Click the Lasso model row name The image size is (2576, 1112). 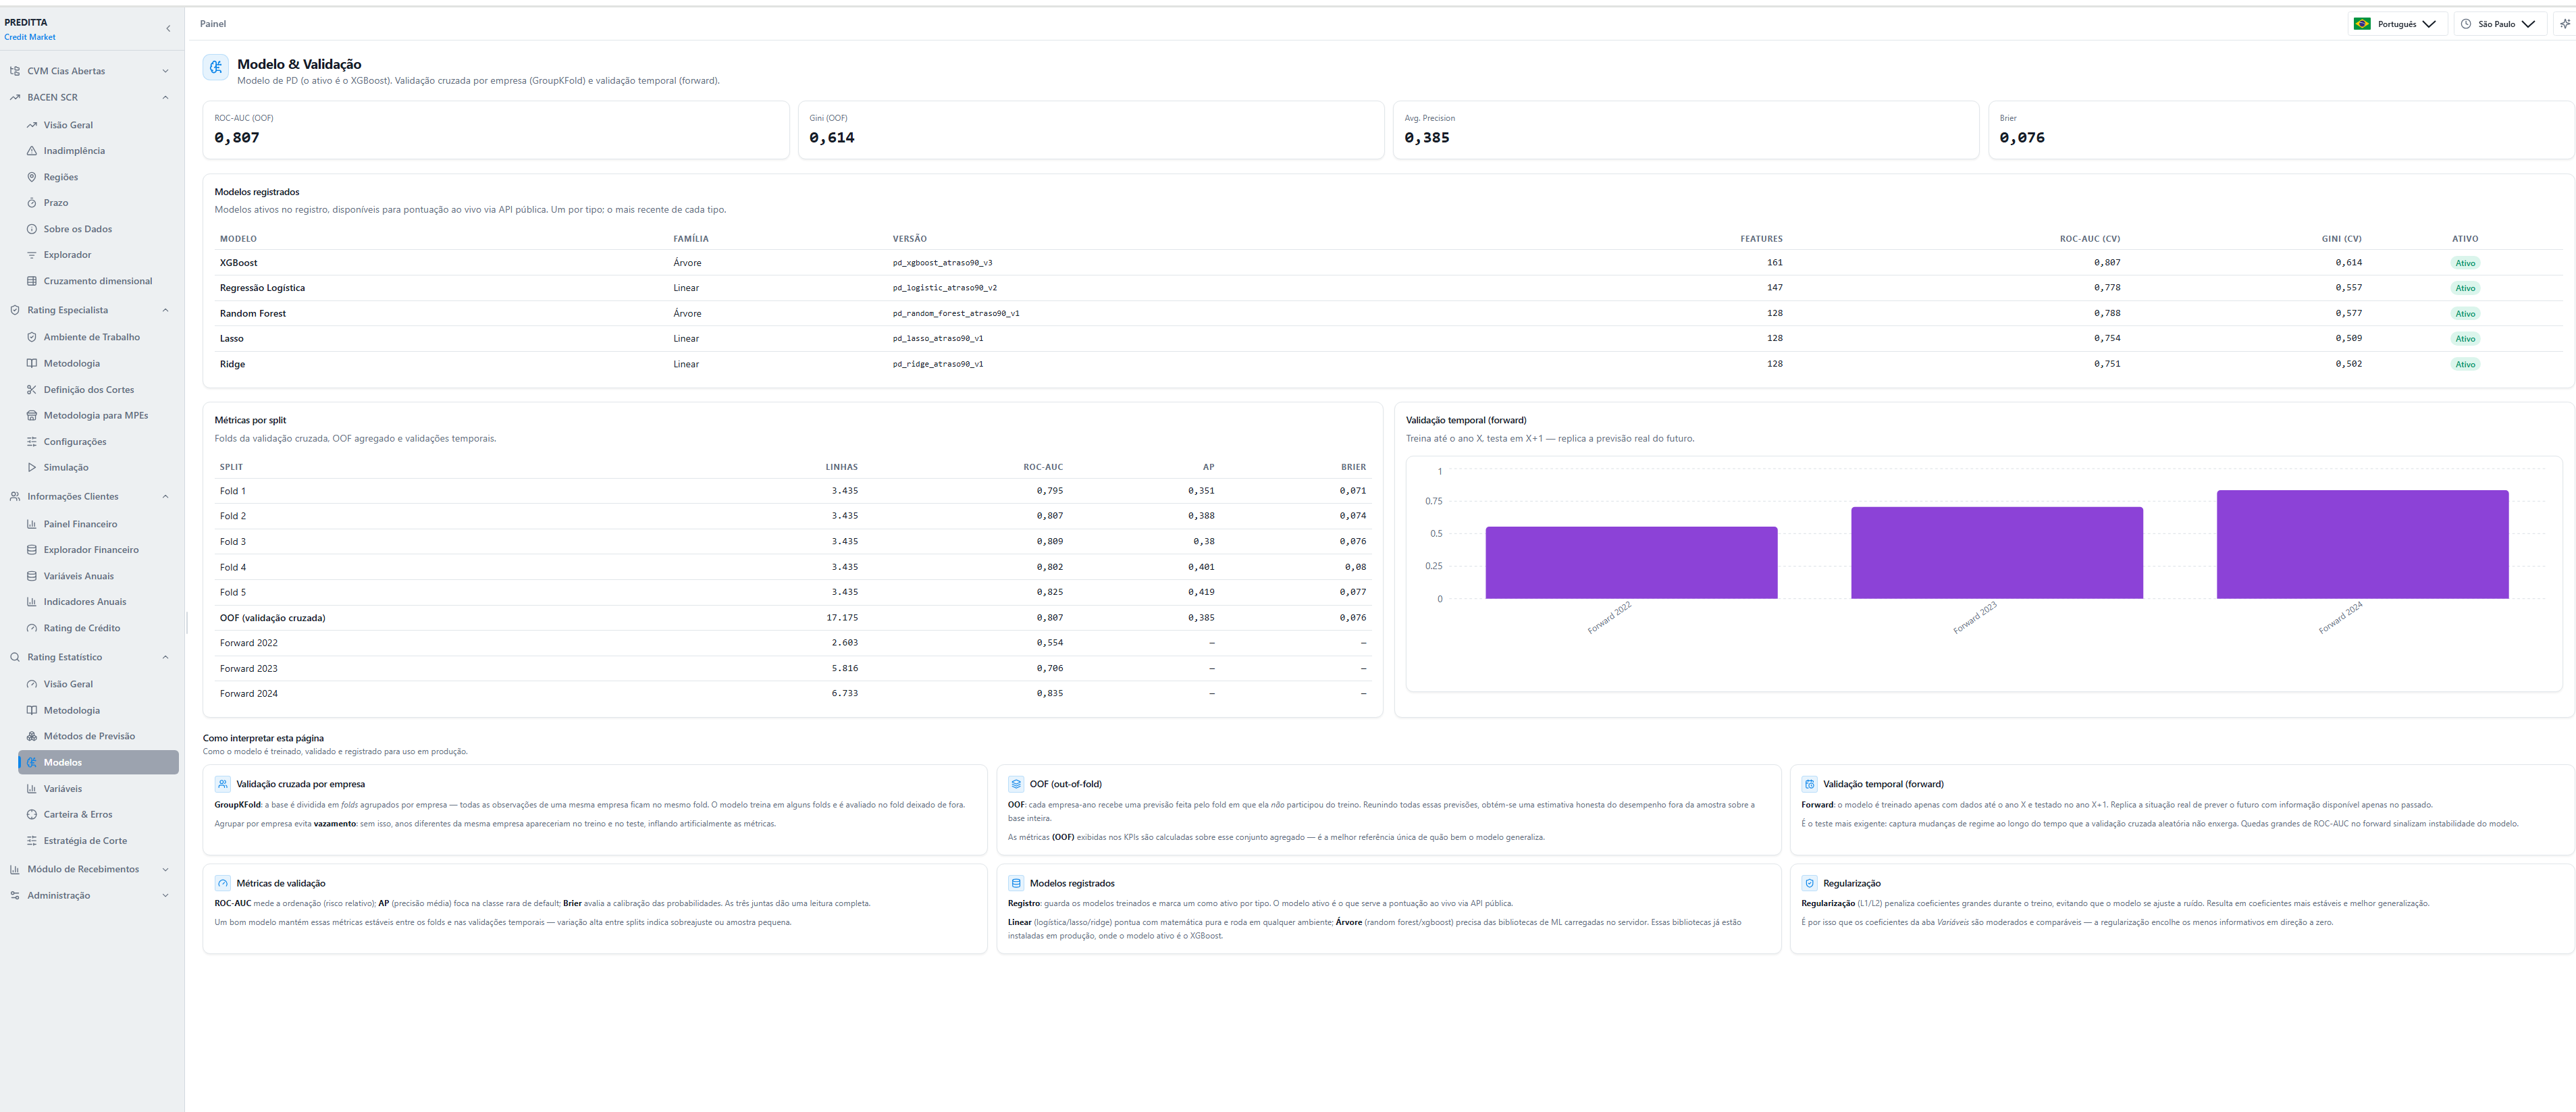click(232, 339)
